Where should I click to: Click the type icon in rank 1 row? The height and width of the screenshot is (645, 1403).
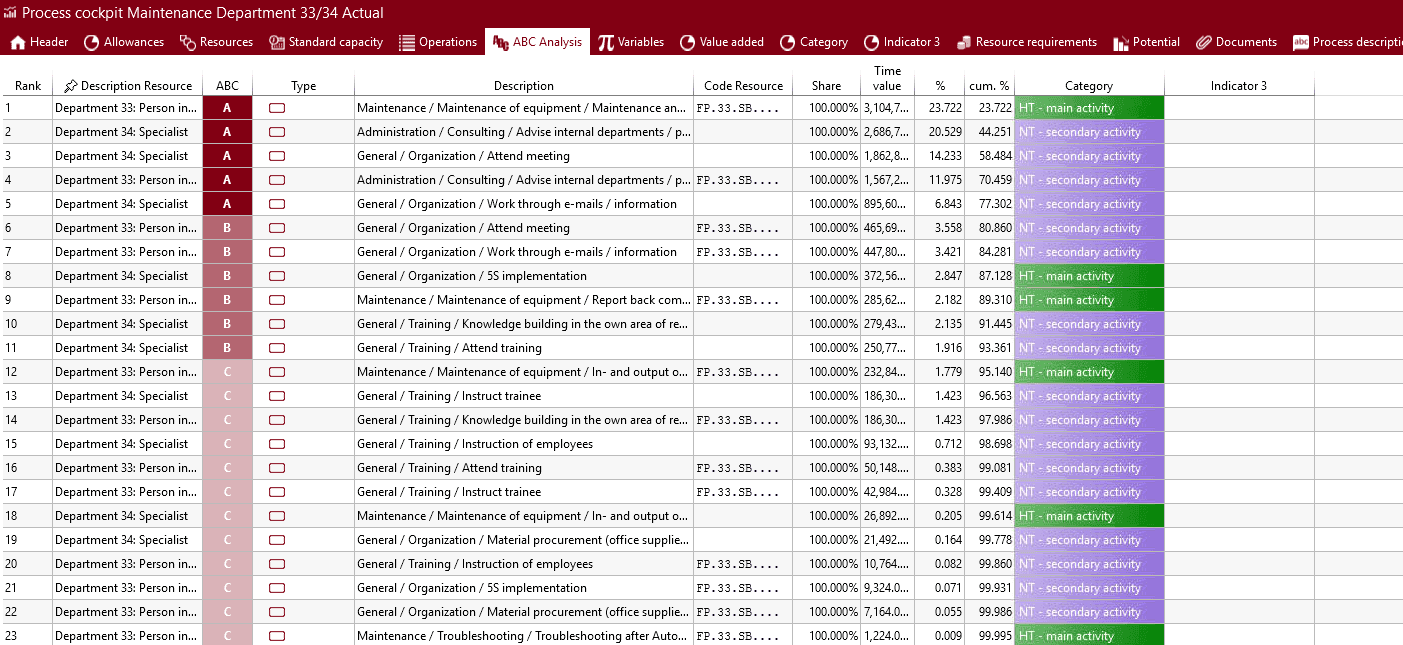(x=277, y=108)
